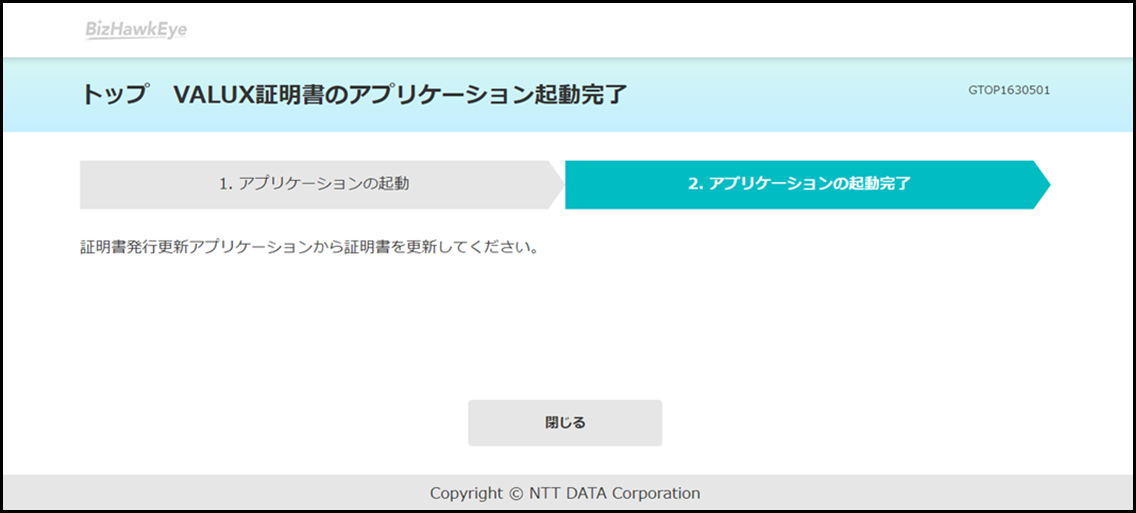
Task: Select step 1 アプリケーションの起動
Action: tap(322, 185)
